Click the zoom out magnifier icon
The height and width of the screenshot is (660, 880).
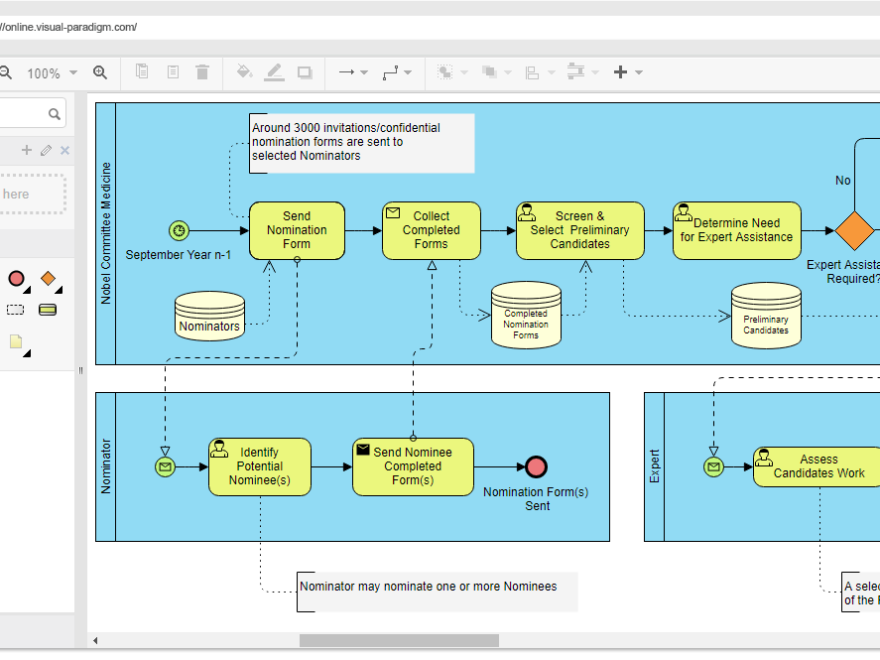[x=5, y=72]
